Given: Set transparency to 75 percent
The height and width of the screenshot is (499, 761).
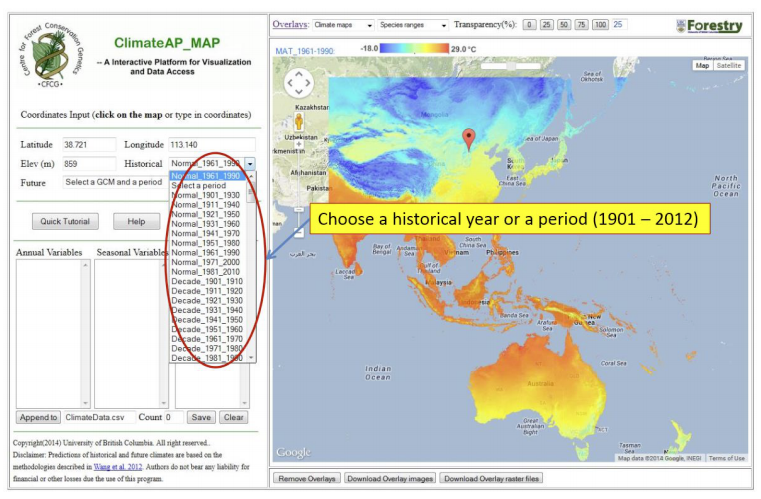Looking at the screenshot, I should point(581,25).
